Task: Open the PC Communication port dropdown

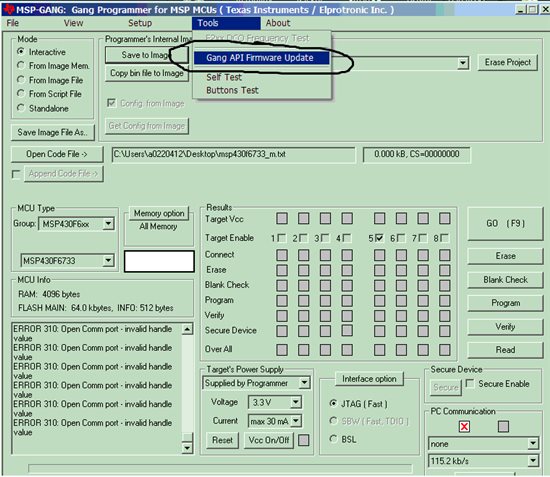Action: (533, 443)
